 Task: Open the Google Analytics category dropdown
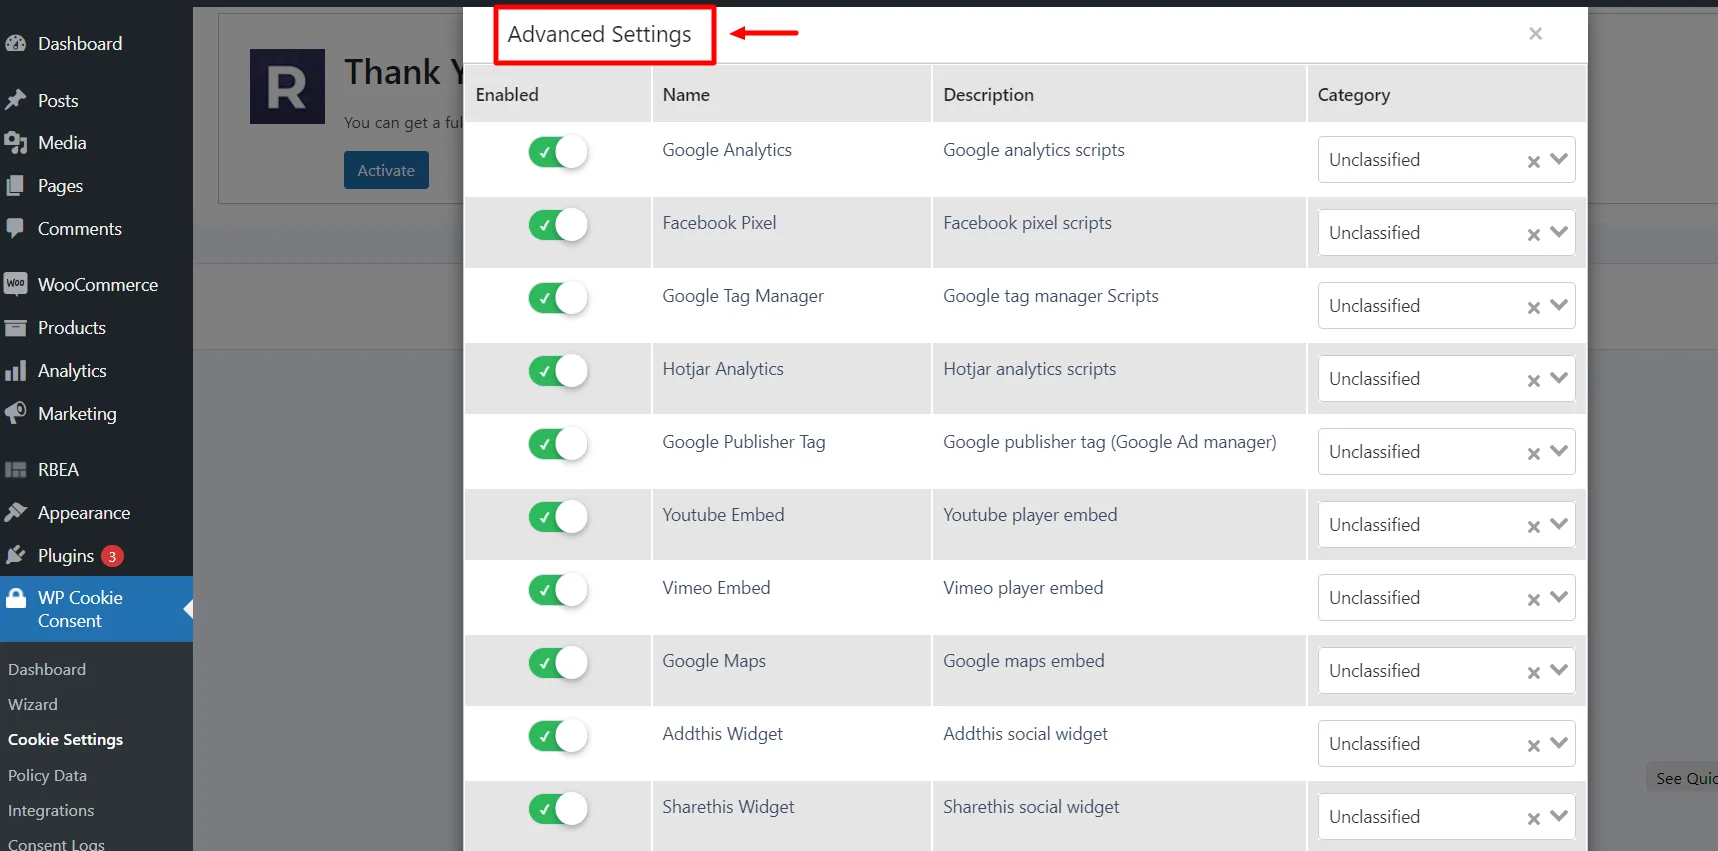[1559, 160]
